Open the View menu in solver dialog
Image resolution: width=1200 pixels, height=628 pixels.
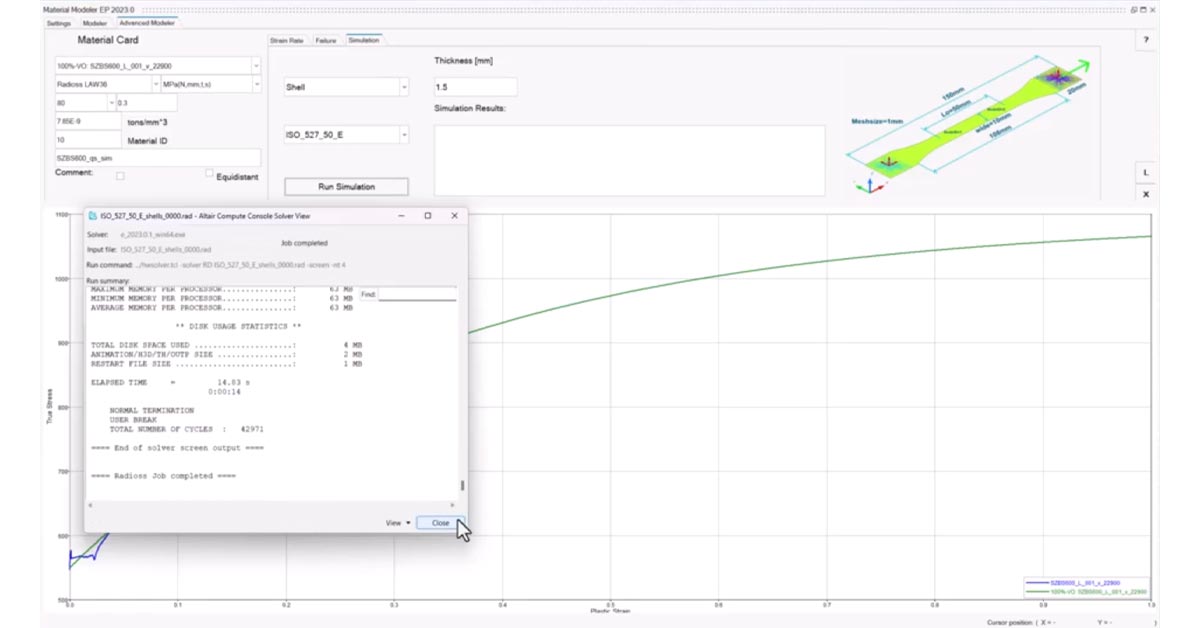[398, 523]
